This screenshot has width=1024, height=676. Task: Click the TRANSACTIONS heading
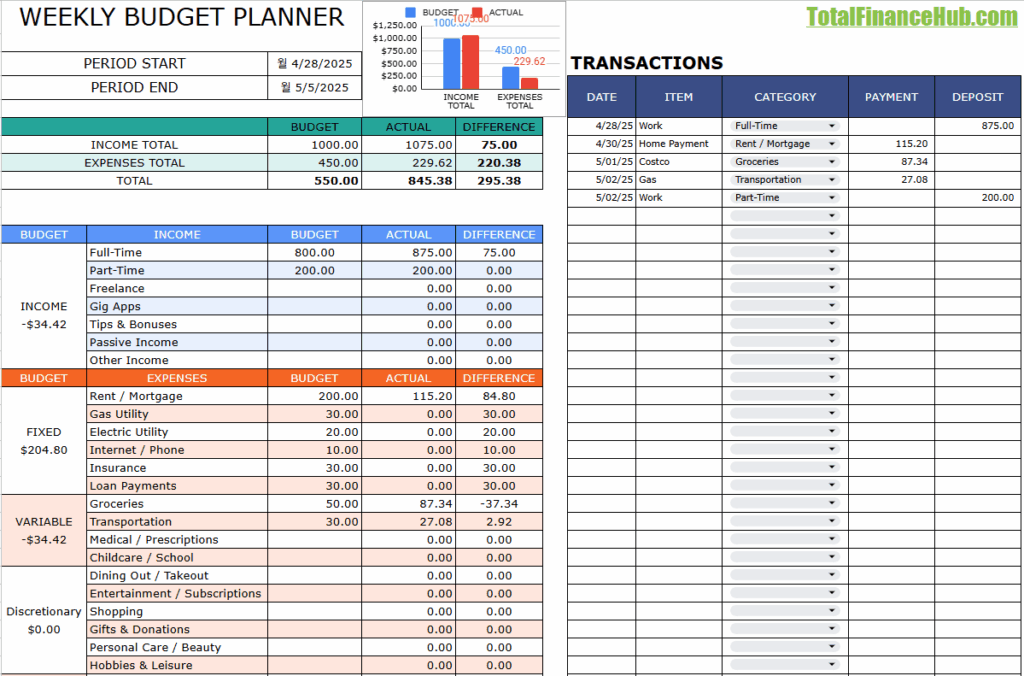tap(647, 63)
